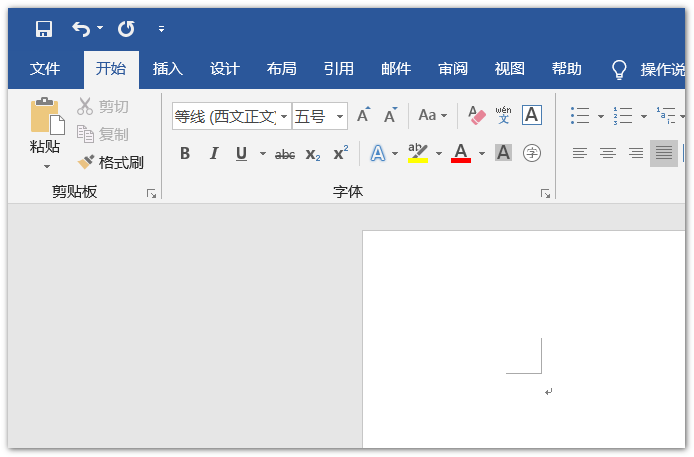Toggle character shading gray A
Image resolution: width=694 pixels, height=457 pixels.
point(503,153)
